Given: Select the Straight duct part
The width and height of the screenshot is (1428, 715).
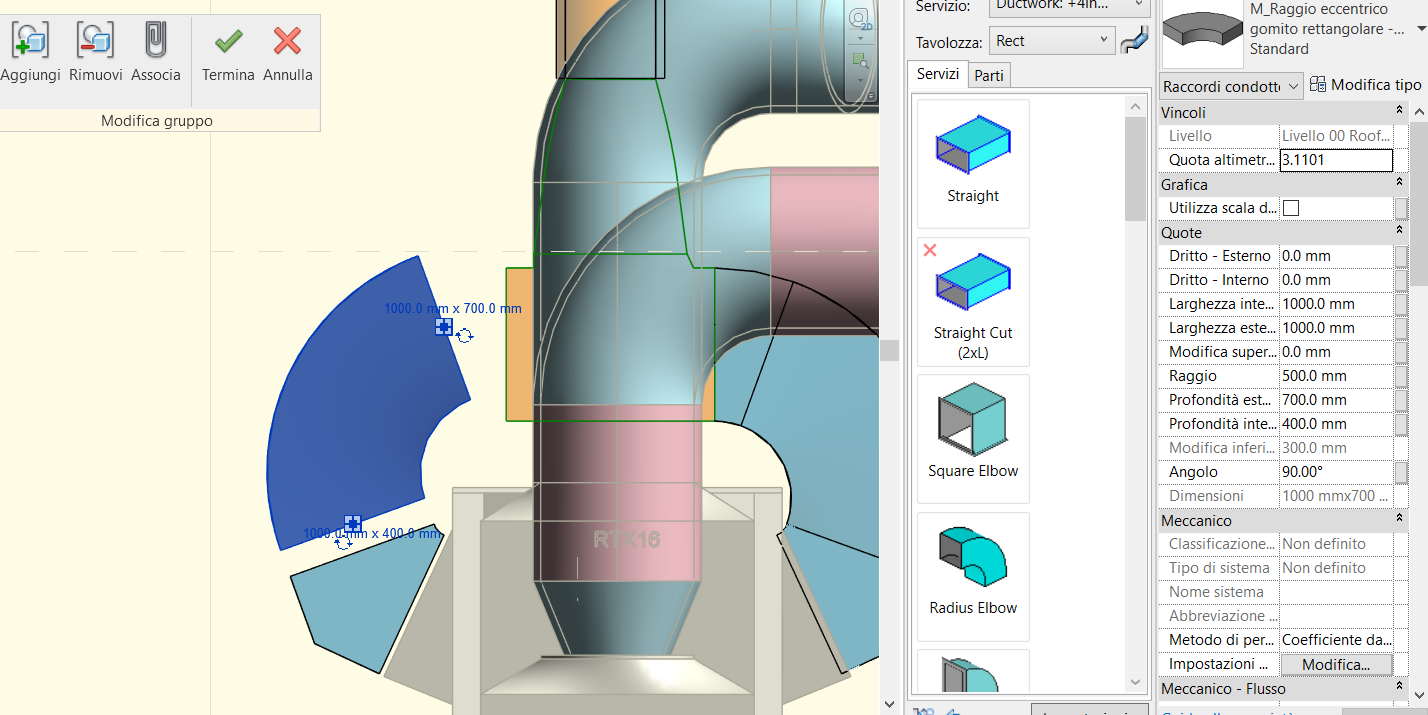Looking at the screenshot, I should (971, 160).
